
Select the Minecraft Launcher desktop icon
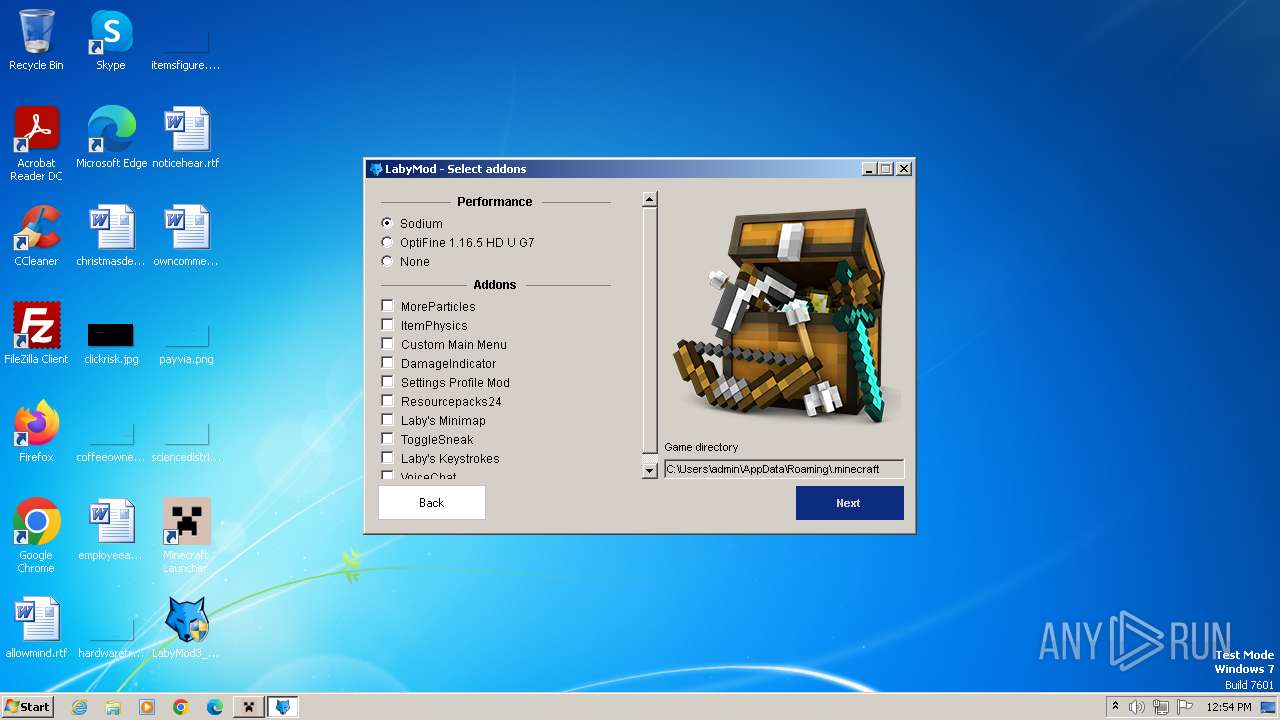186,537
